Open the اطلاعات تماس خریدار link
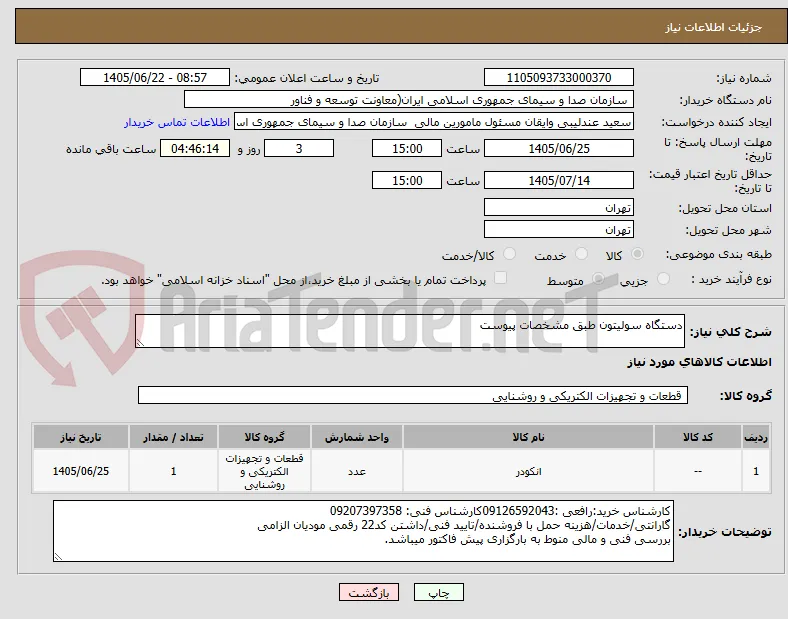 coord(177,123)
